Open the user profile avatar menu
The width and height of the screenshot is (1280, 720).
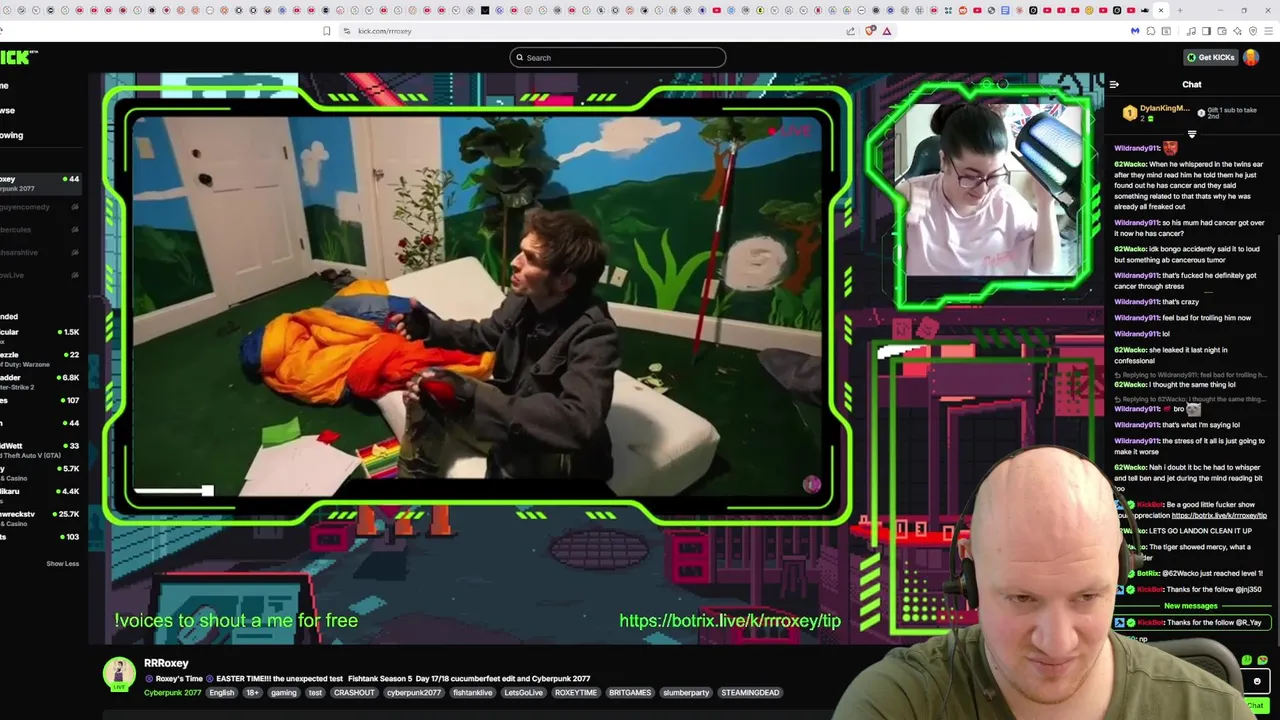1251,57
